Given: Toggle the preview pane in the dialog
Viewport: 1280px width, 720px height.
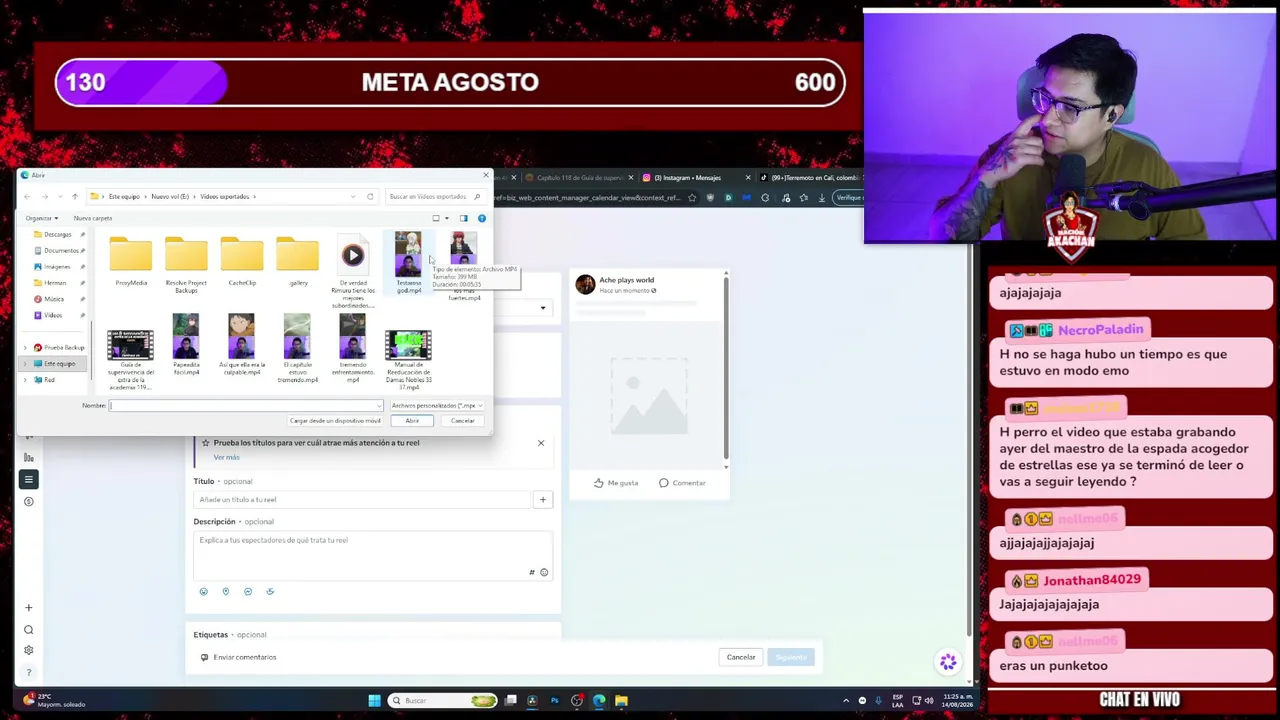Looking at the screenshot, I should pos(463,218).
